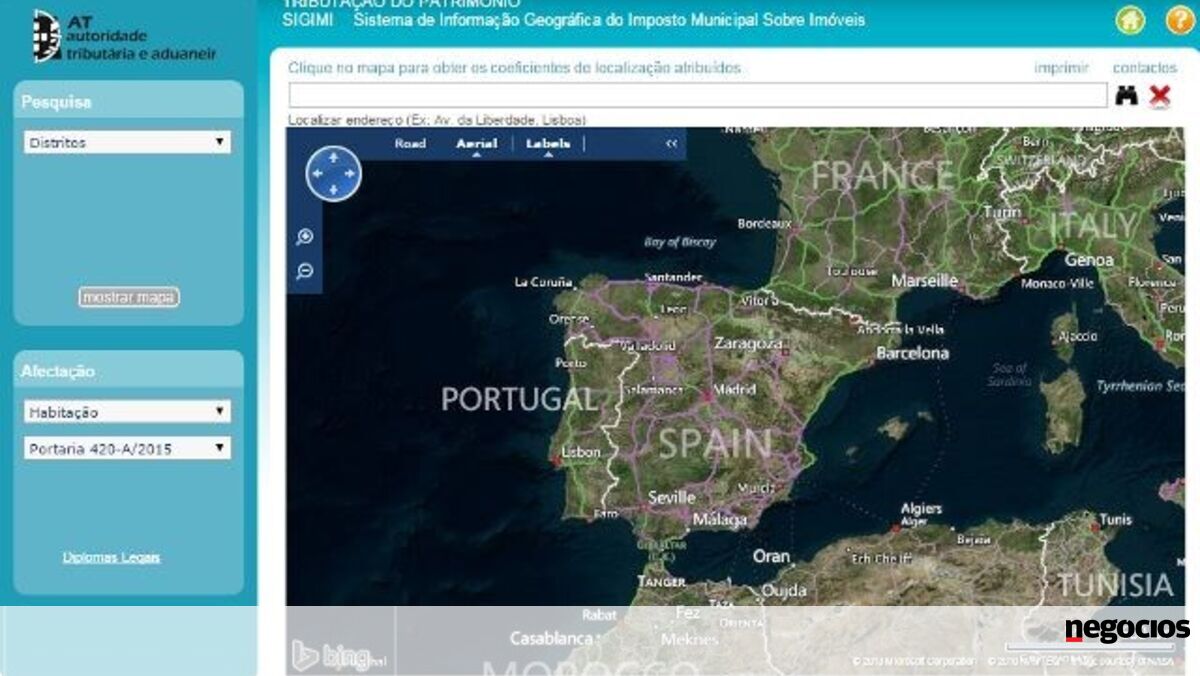Click Lisbon on the map
The width and height of the screenshot is (1200, 676).
[x=580, y=452]
